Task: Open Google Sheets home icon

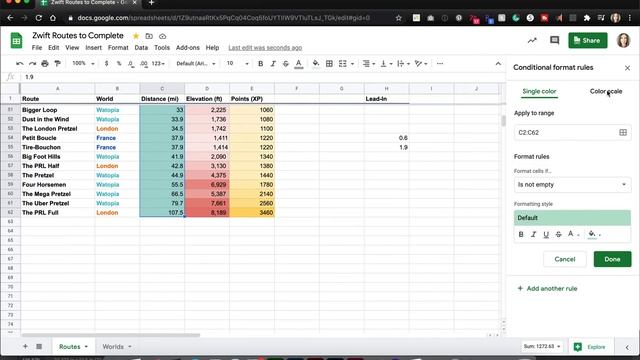Action: (16, 41)
